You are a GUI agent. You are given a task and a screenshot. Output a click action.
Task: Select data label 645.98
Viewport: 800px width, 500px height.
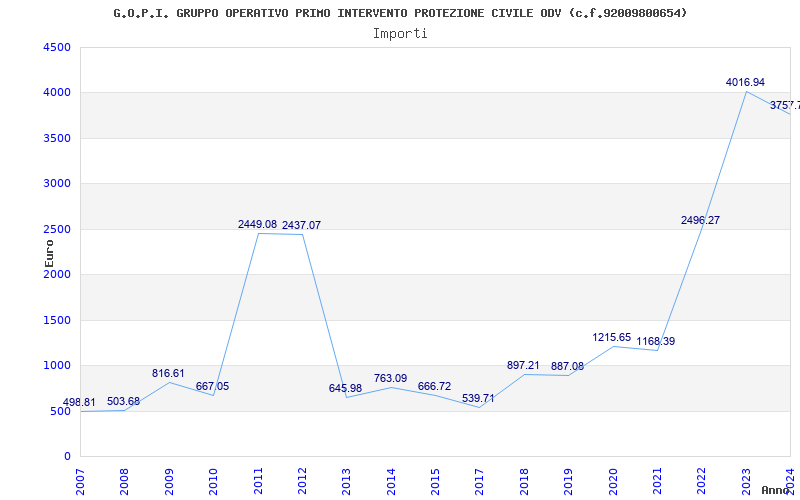coord(345,388)
